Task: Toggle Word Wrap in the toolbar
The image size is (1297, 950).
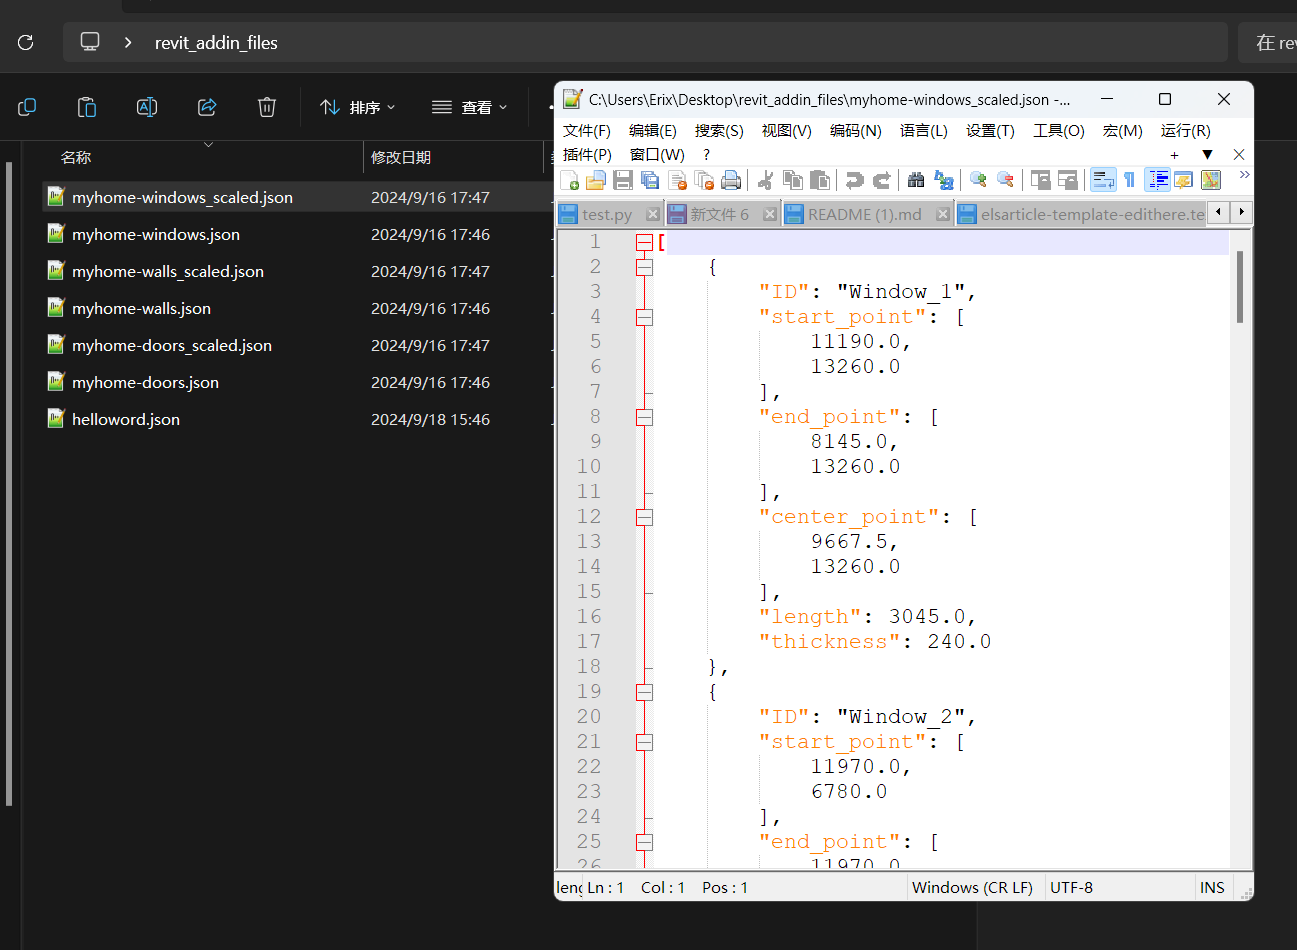Action: [x=1103, y=180]
